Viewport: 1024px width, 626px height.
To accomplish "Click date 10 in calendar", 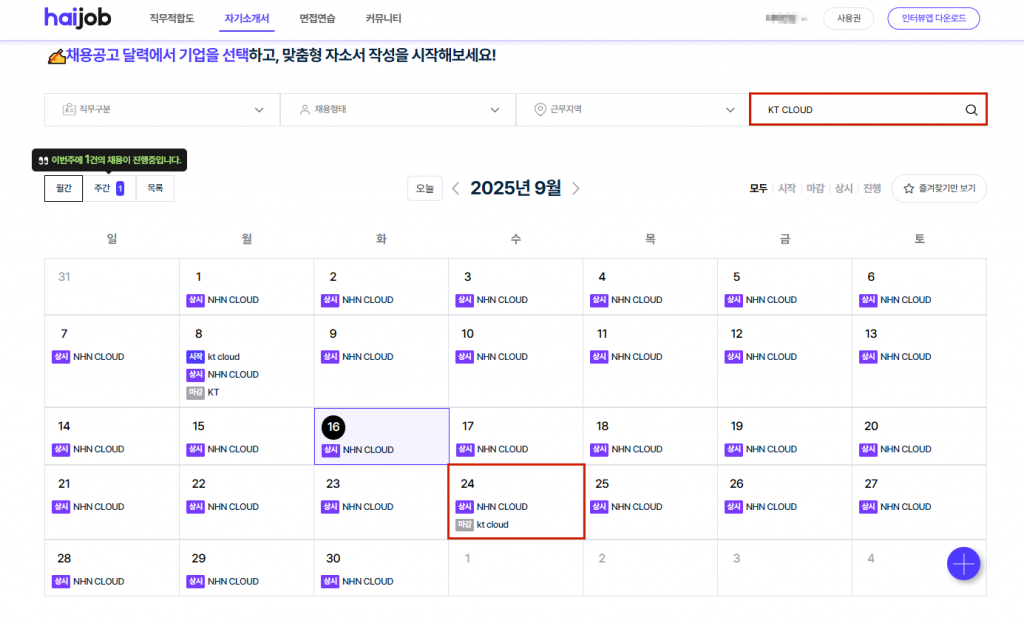I will click(x=468, y=334).
